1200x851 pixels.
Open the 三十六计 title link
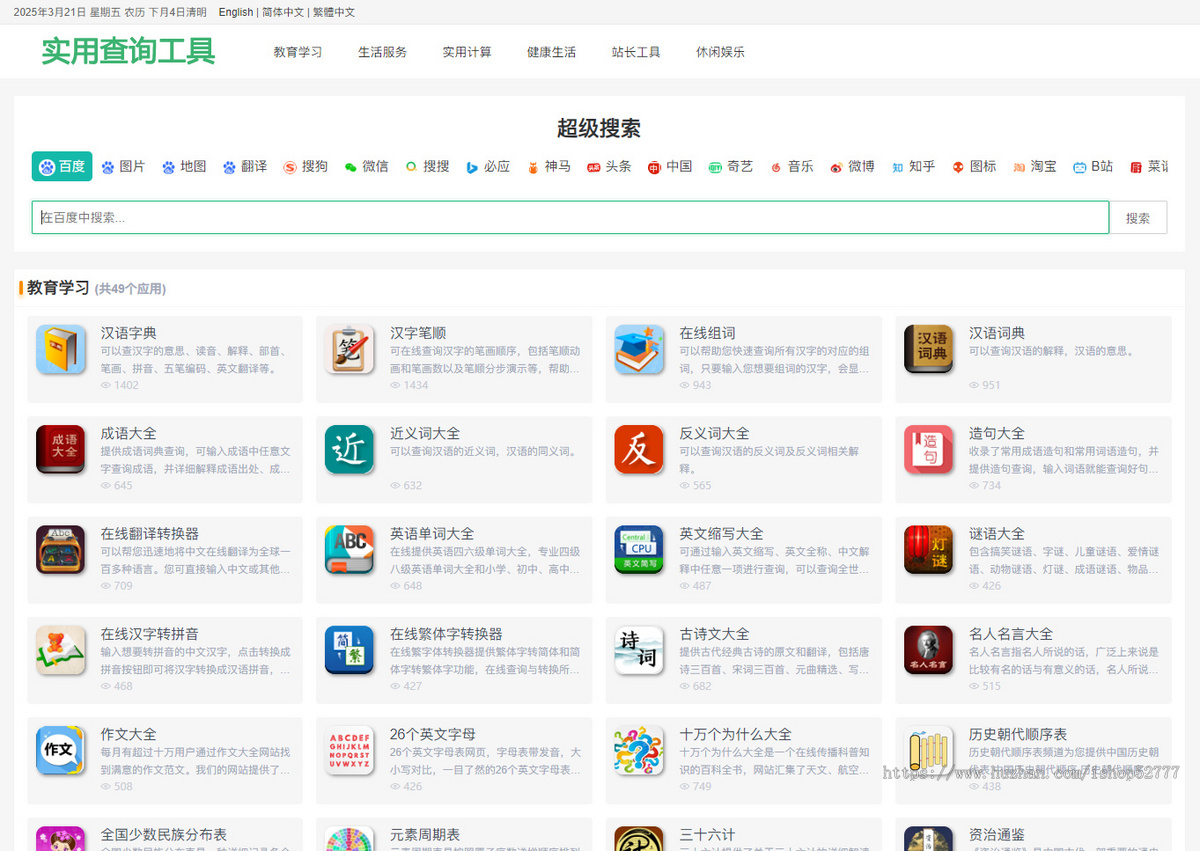coord(707,834)
